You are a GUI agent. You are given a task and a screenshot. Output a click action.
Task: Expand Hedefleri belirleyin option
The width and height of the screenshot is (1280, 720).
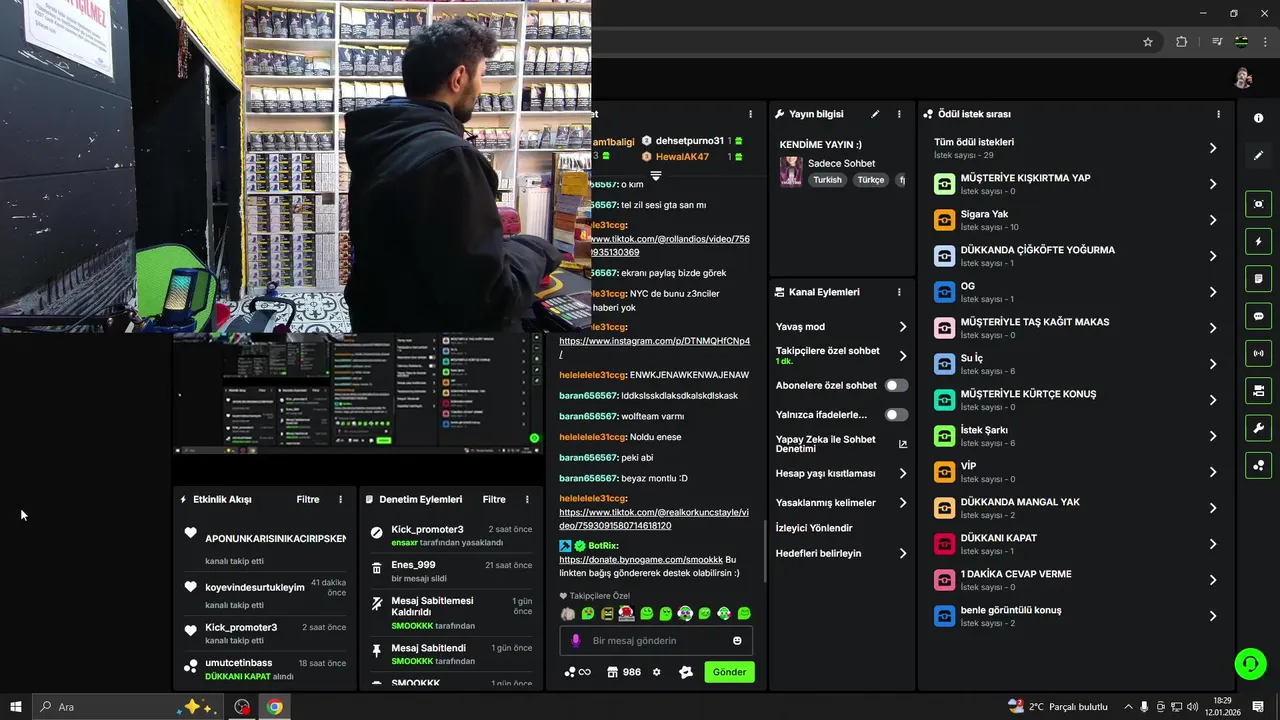tap(841, 553)
